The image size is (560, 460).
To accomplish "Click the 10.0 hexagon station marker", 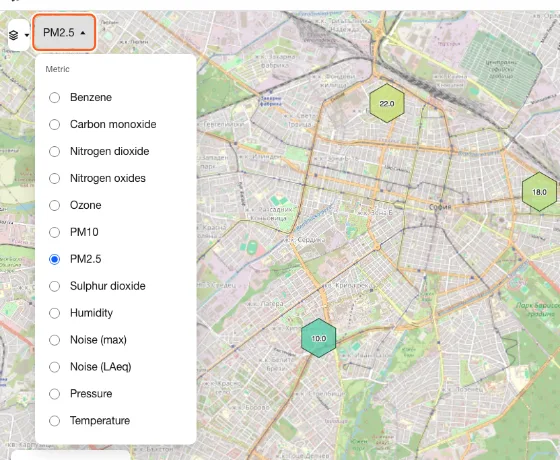I will 319,338.
